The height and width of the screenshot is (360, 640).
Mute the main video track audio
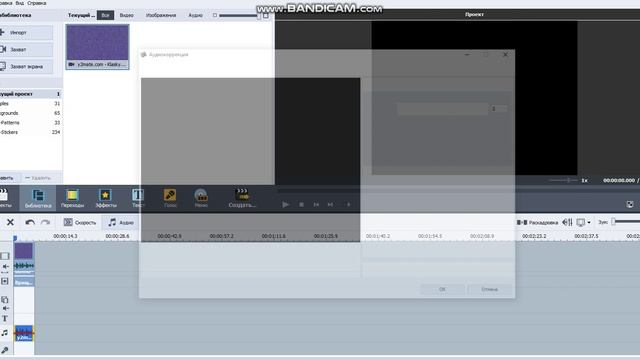pos(5,267)
